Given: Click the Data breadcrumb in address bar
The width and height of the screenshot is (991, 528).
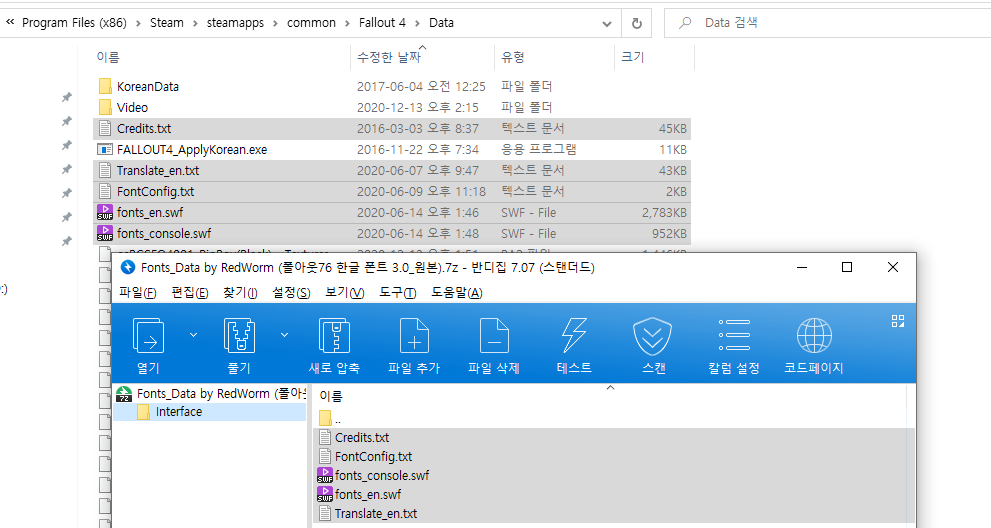Looking at the screenshot, I should click(x=441, y=23).
